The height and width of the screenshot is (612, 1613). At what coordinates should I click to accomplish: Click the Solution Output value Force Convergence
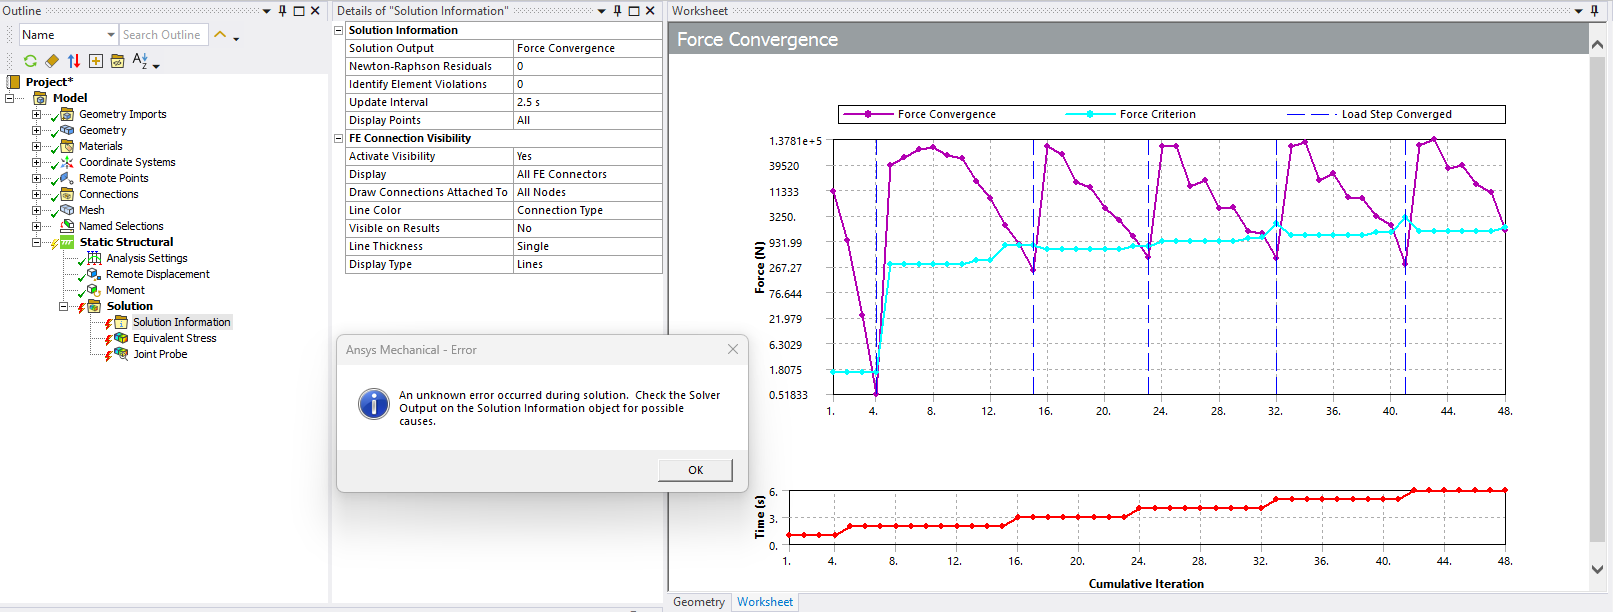coord(588,48)
